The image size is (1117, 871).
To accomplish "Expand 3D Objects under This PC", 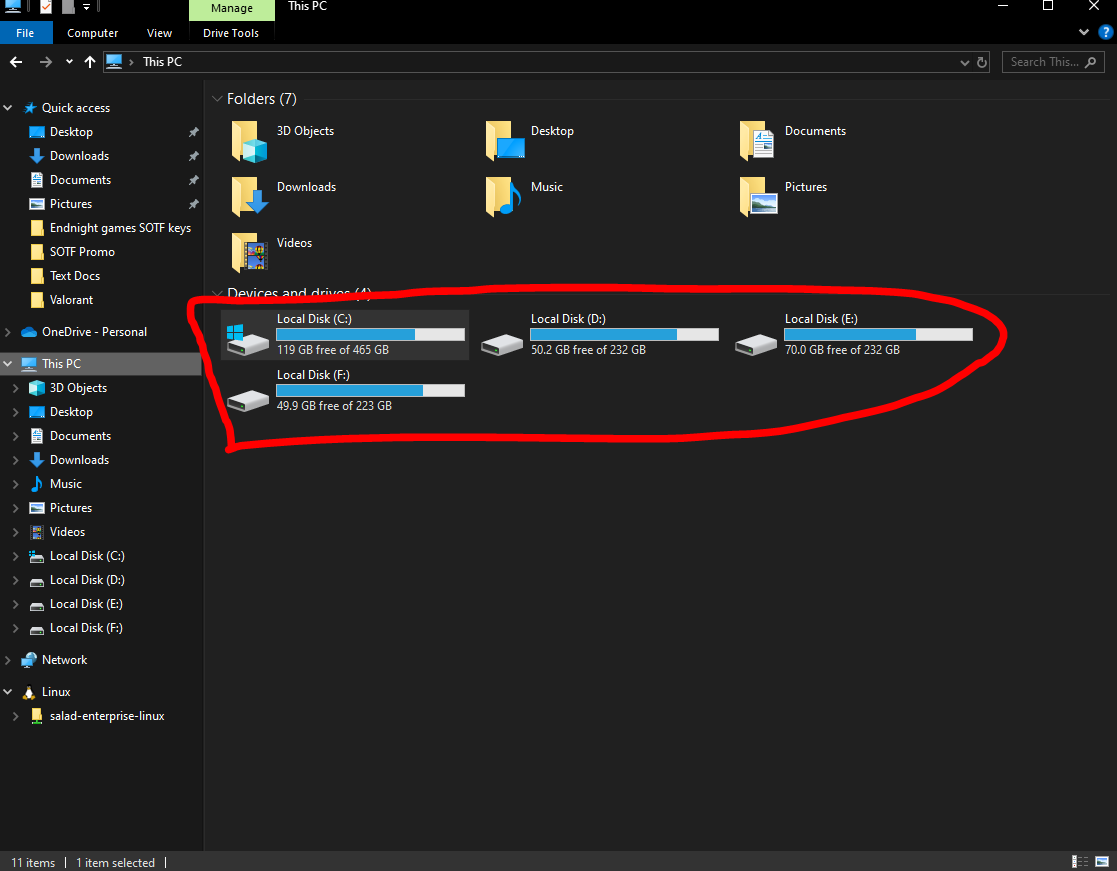I will pos(16,387).
